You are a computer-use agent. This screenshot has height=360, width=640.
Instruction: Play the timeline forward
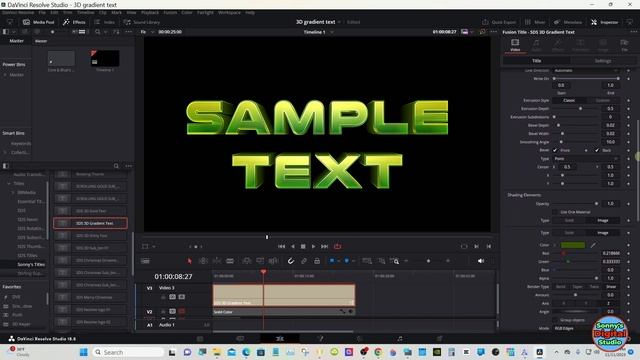point(313,247)
